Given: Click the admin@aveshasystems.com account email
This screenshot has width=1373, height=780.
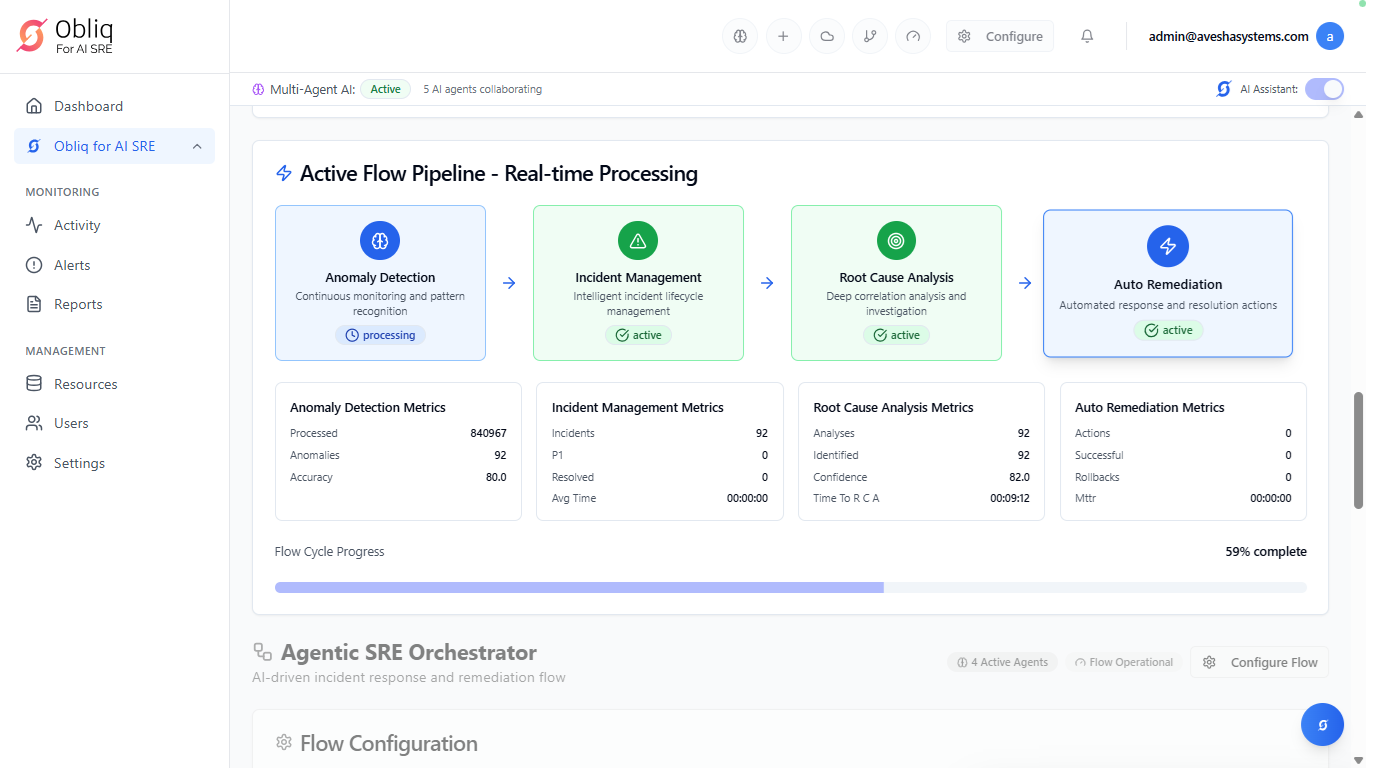Looking at the screenshot, I should click(x=1228, y=36).
